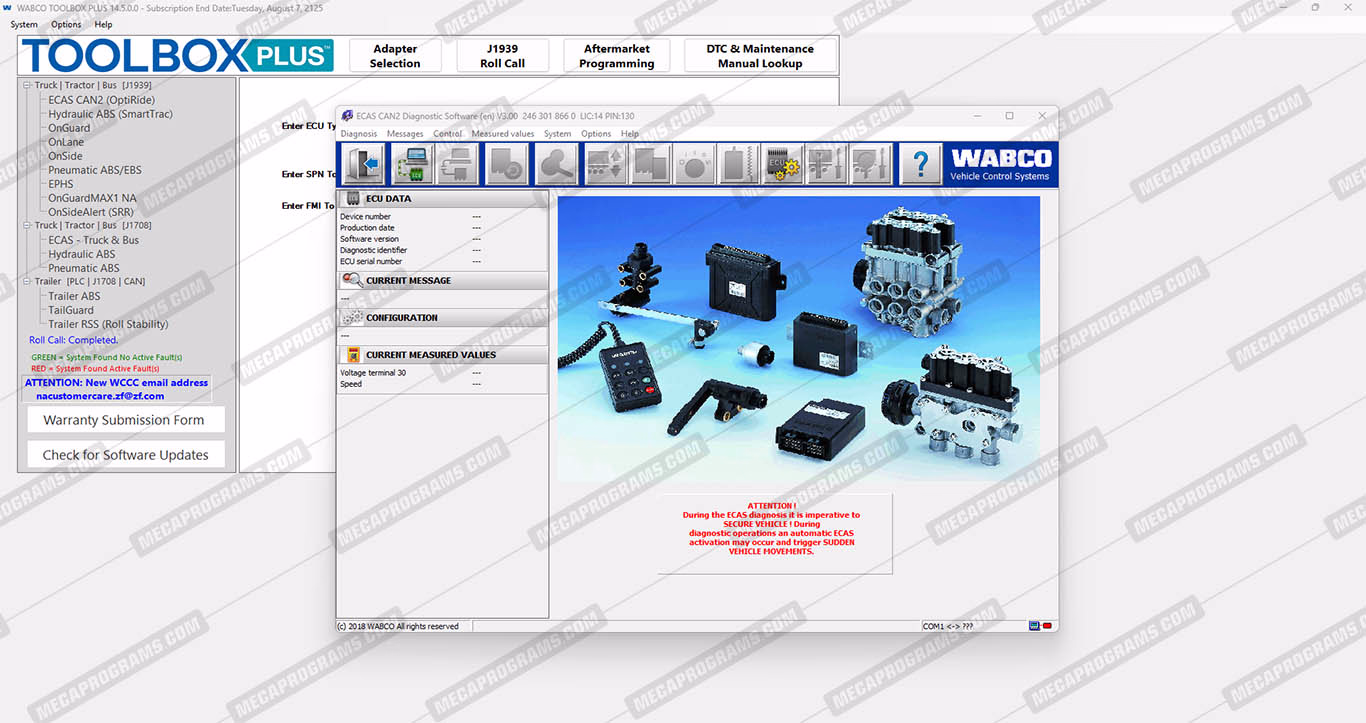Open the Options menu in ECAS window
Screen dimensions: 1366x723
coord(596,134)
